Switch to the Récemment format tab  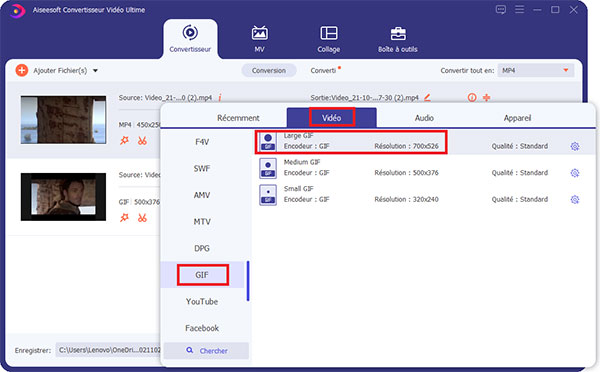[238, 118]
